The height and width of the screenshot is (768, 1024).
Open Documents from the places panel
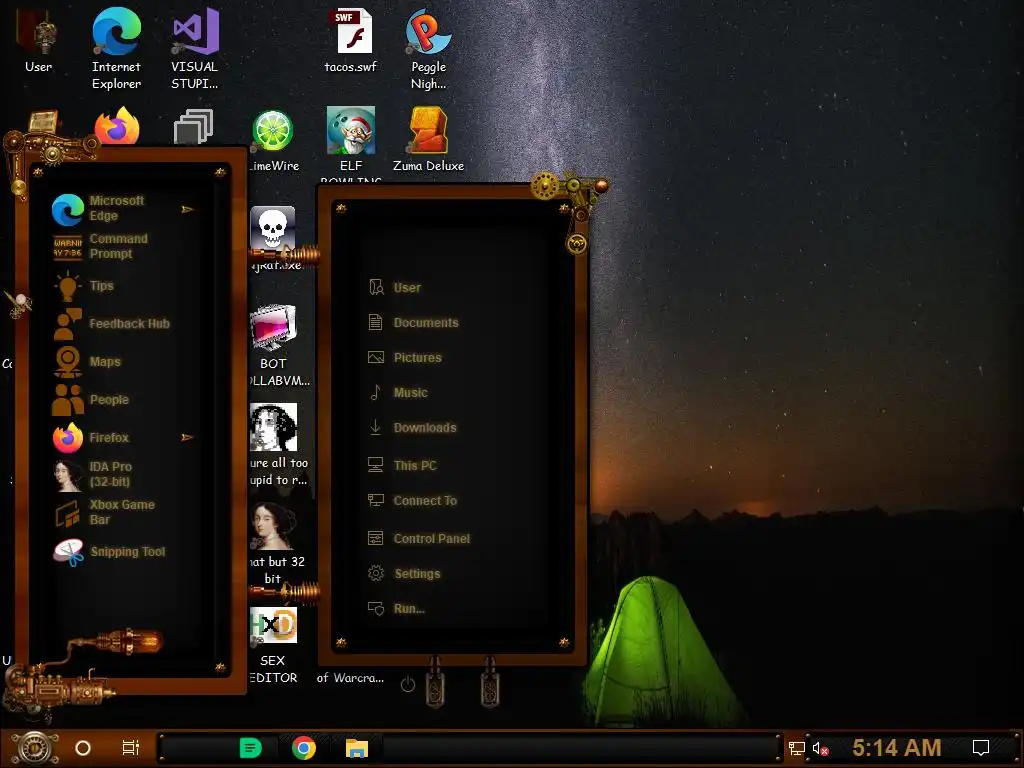pos(413,323)
